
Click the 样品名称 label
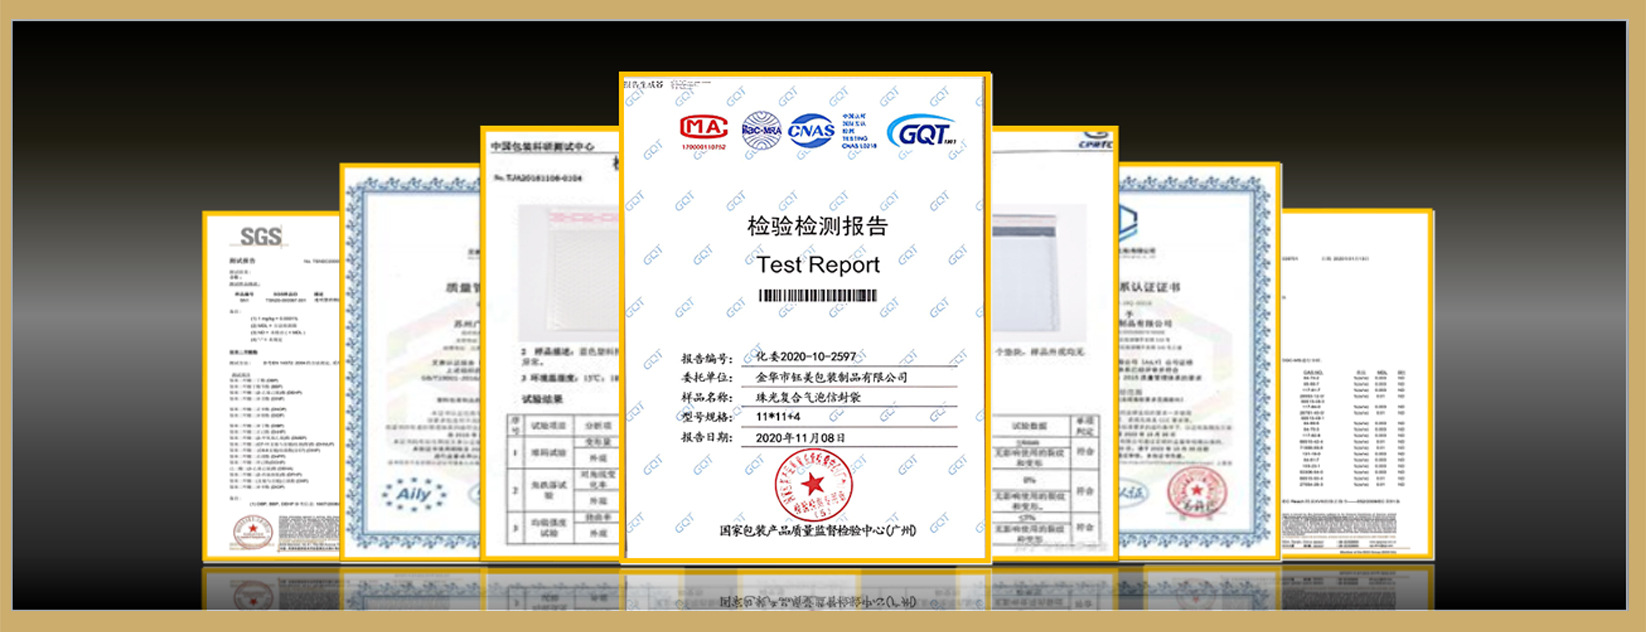point(707,398)
